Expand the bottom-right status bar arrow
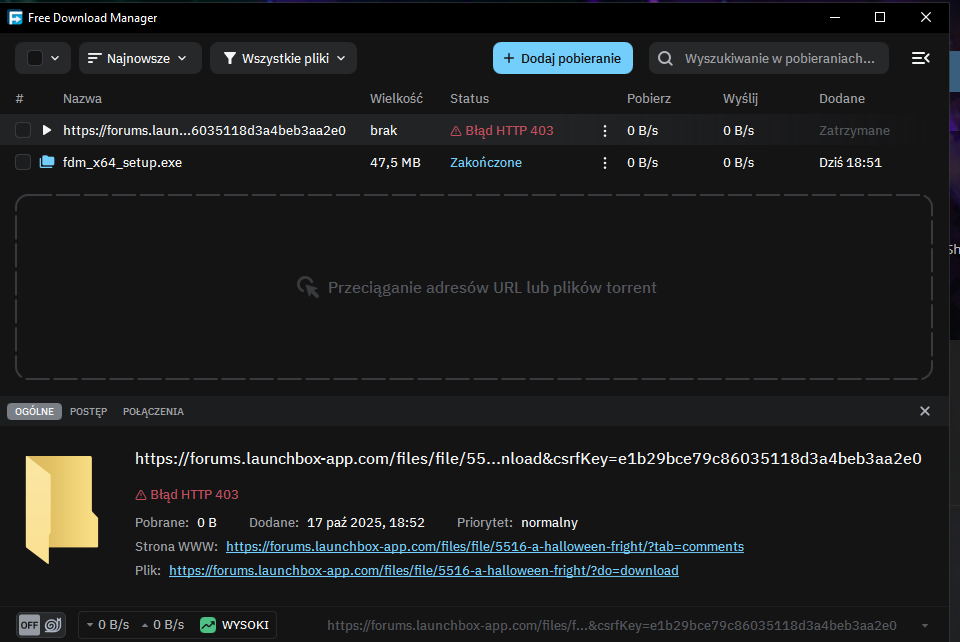Screen dimensions: 960x642 click(925, 625)
